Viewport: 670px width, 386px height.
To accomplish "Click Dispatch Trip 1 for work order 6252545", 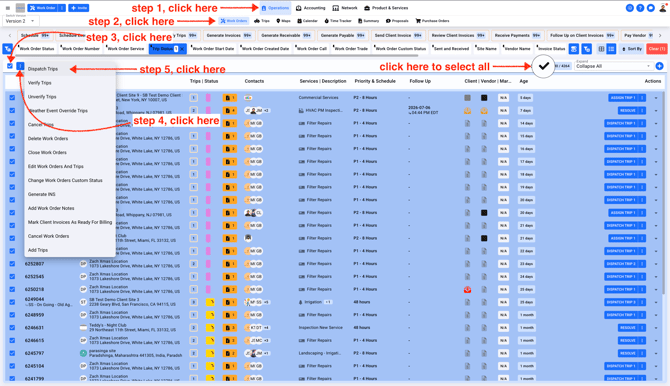I will click(x=621, y=277).
